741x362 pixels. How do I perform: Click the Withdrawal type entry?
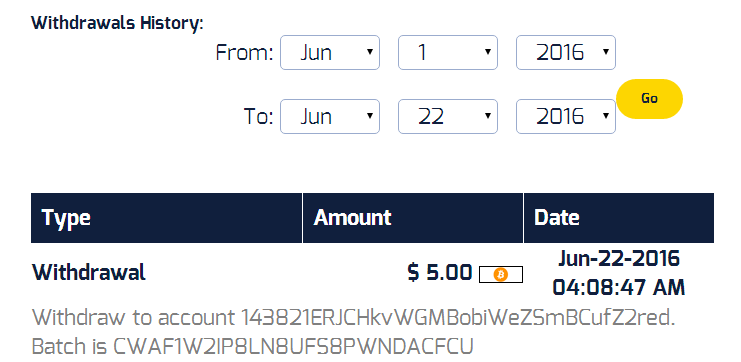[x=89, y=273]
